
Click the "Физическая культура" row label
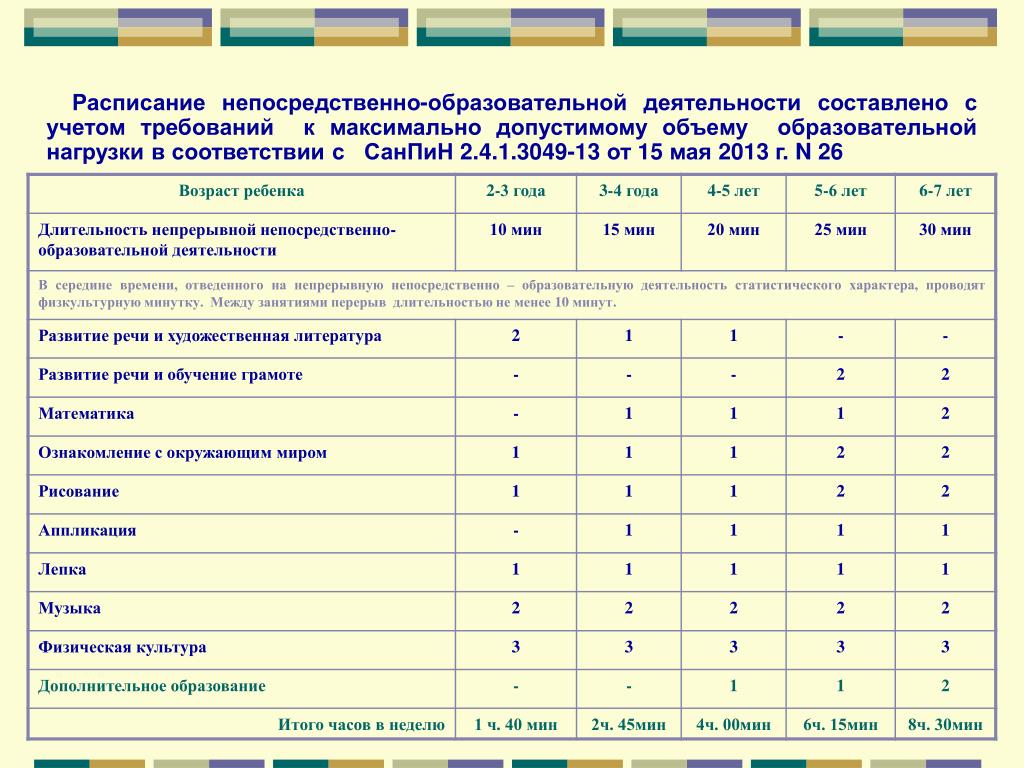coord(122,647)
